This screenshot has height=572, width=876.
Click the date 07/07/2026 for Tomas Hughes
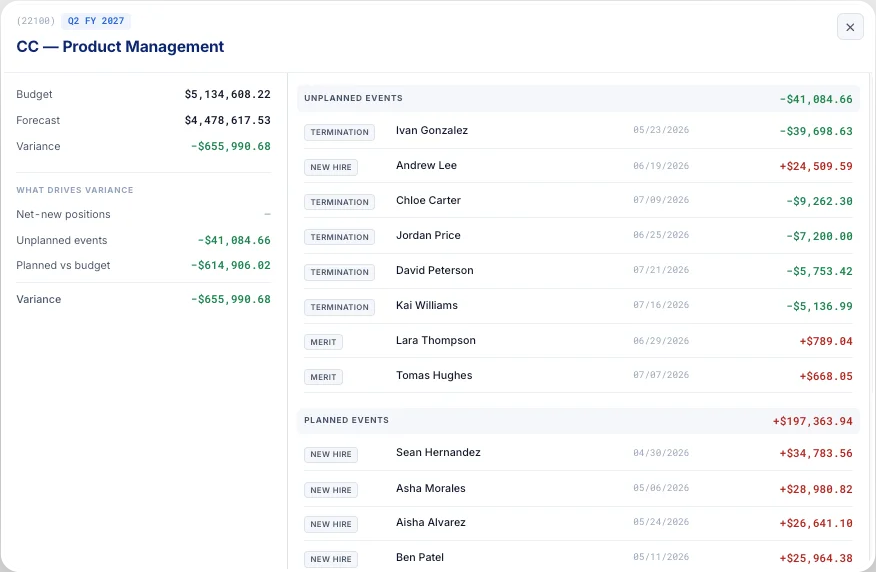(x=661, y=375)
